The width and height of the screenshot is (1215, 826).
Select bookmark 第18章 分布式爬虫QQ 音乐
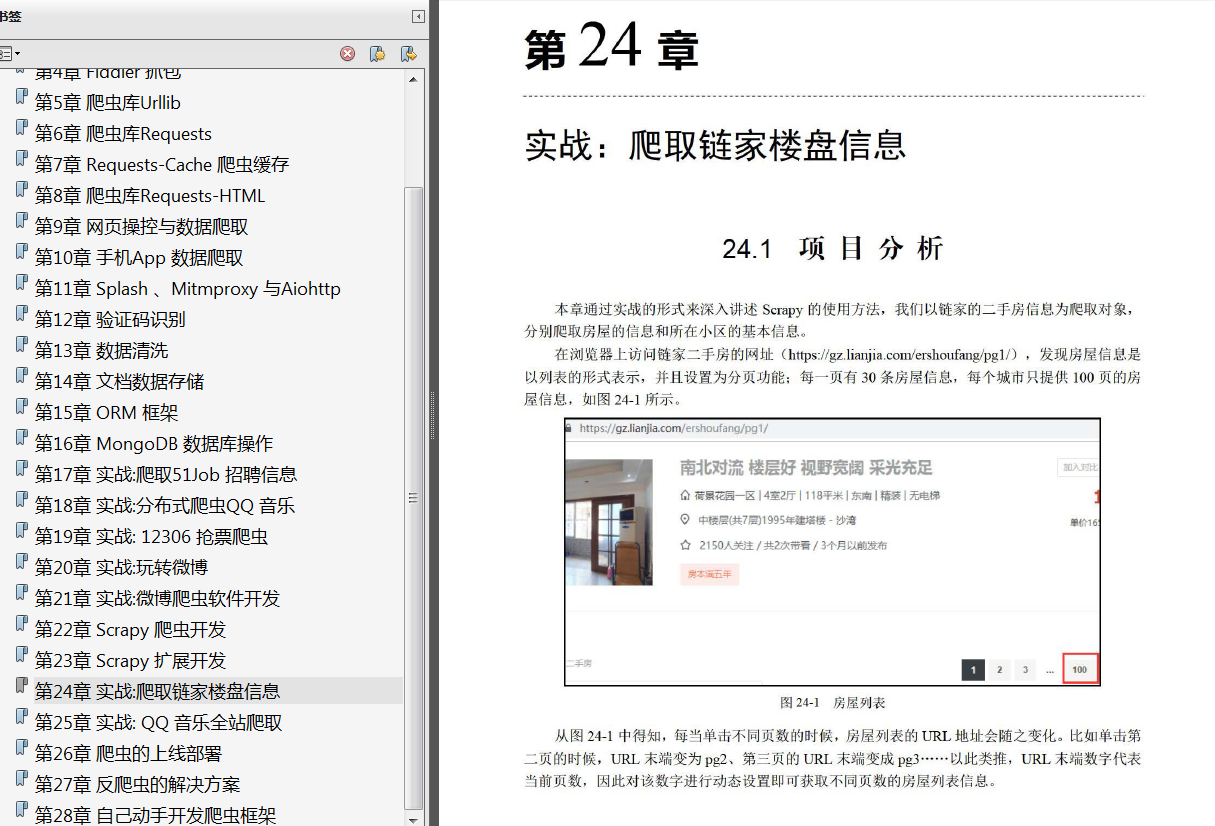(x=165, y=506)
